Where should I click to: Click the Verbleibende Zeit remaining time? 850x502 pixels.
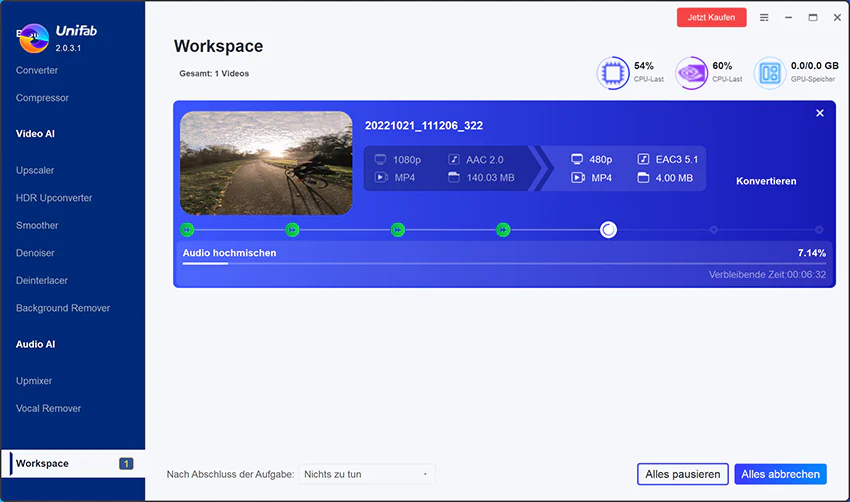tap(768, 275)
